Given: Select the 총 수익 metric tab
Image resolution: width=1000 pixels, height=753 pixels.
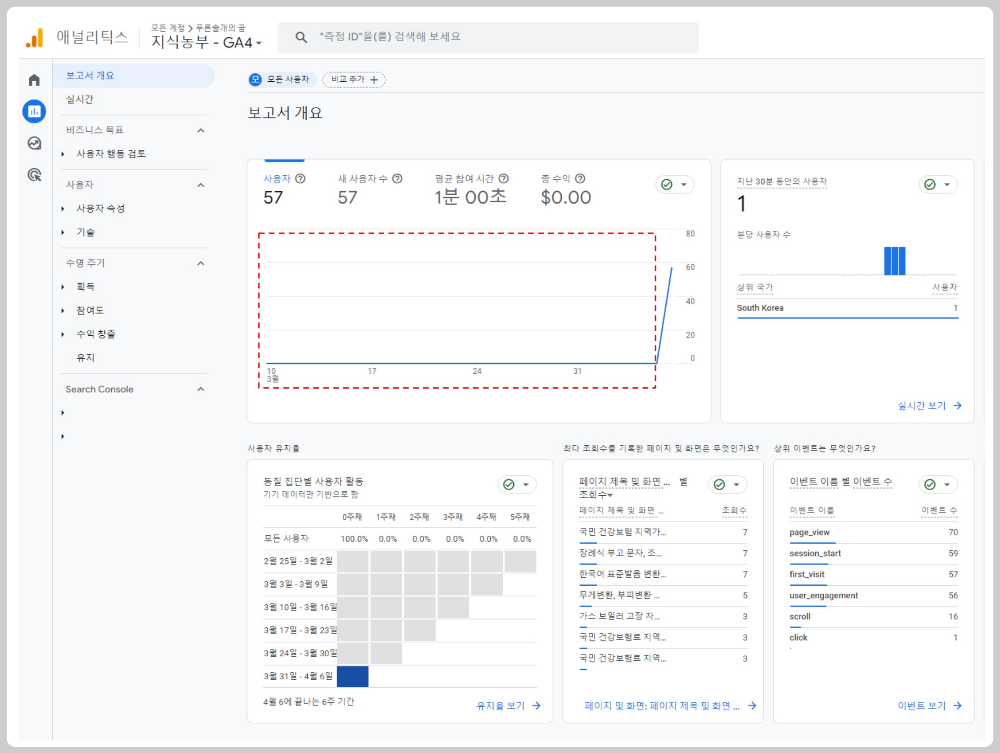Looking at the screenshot, I should tap(566, 189).
